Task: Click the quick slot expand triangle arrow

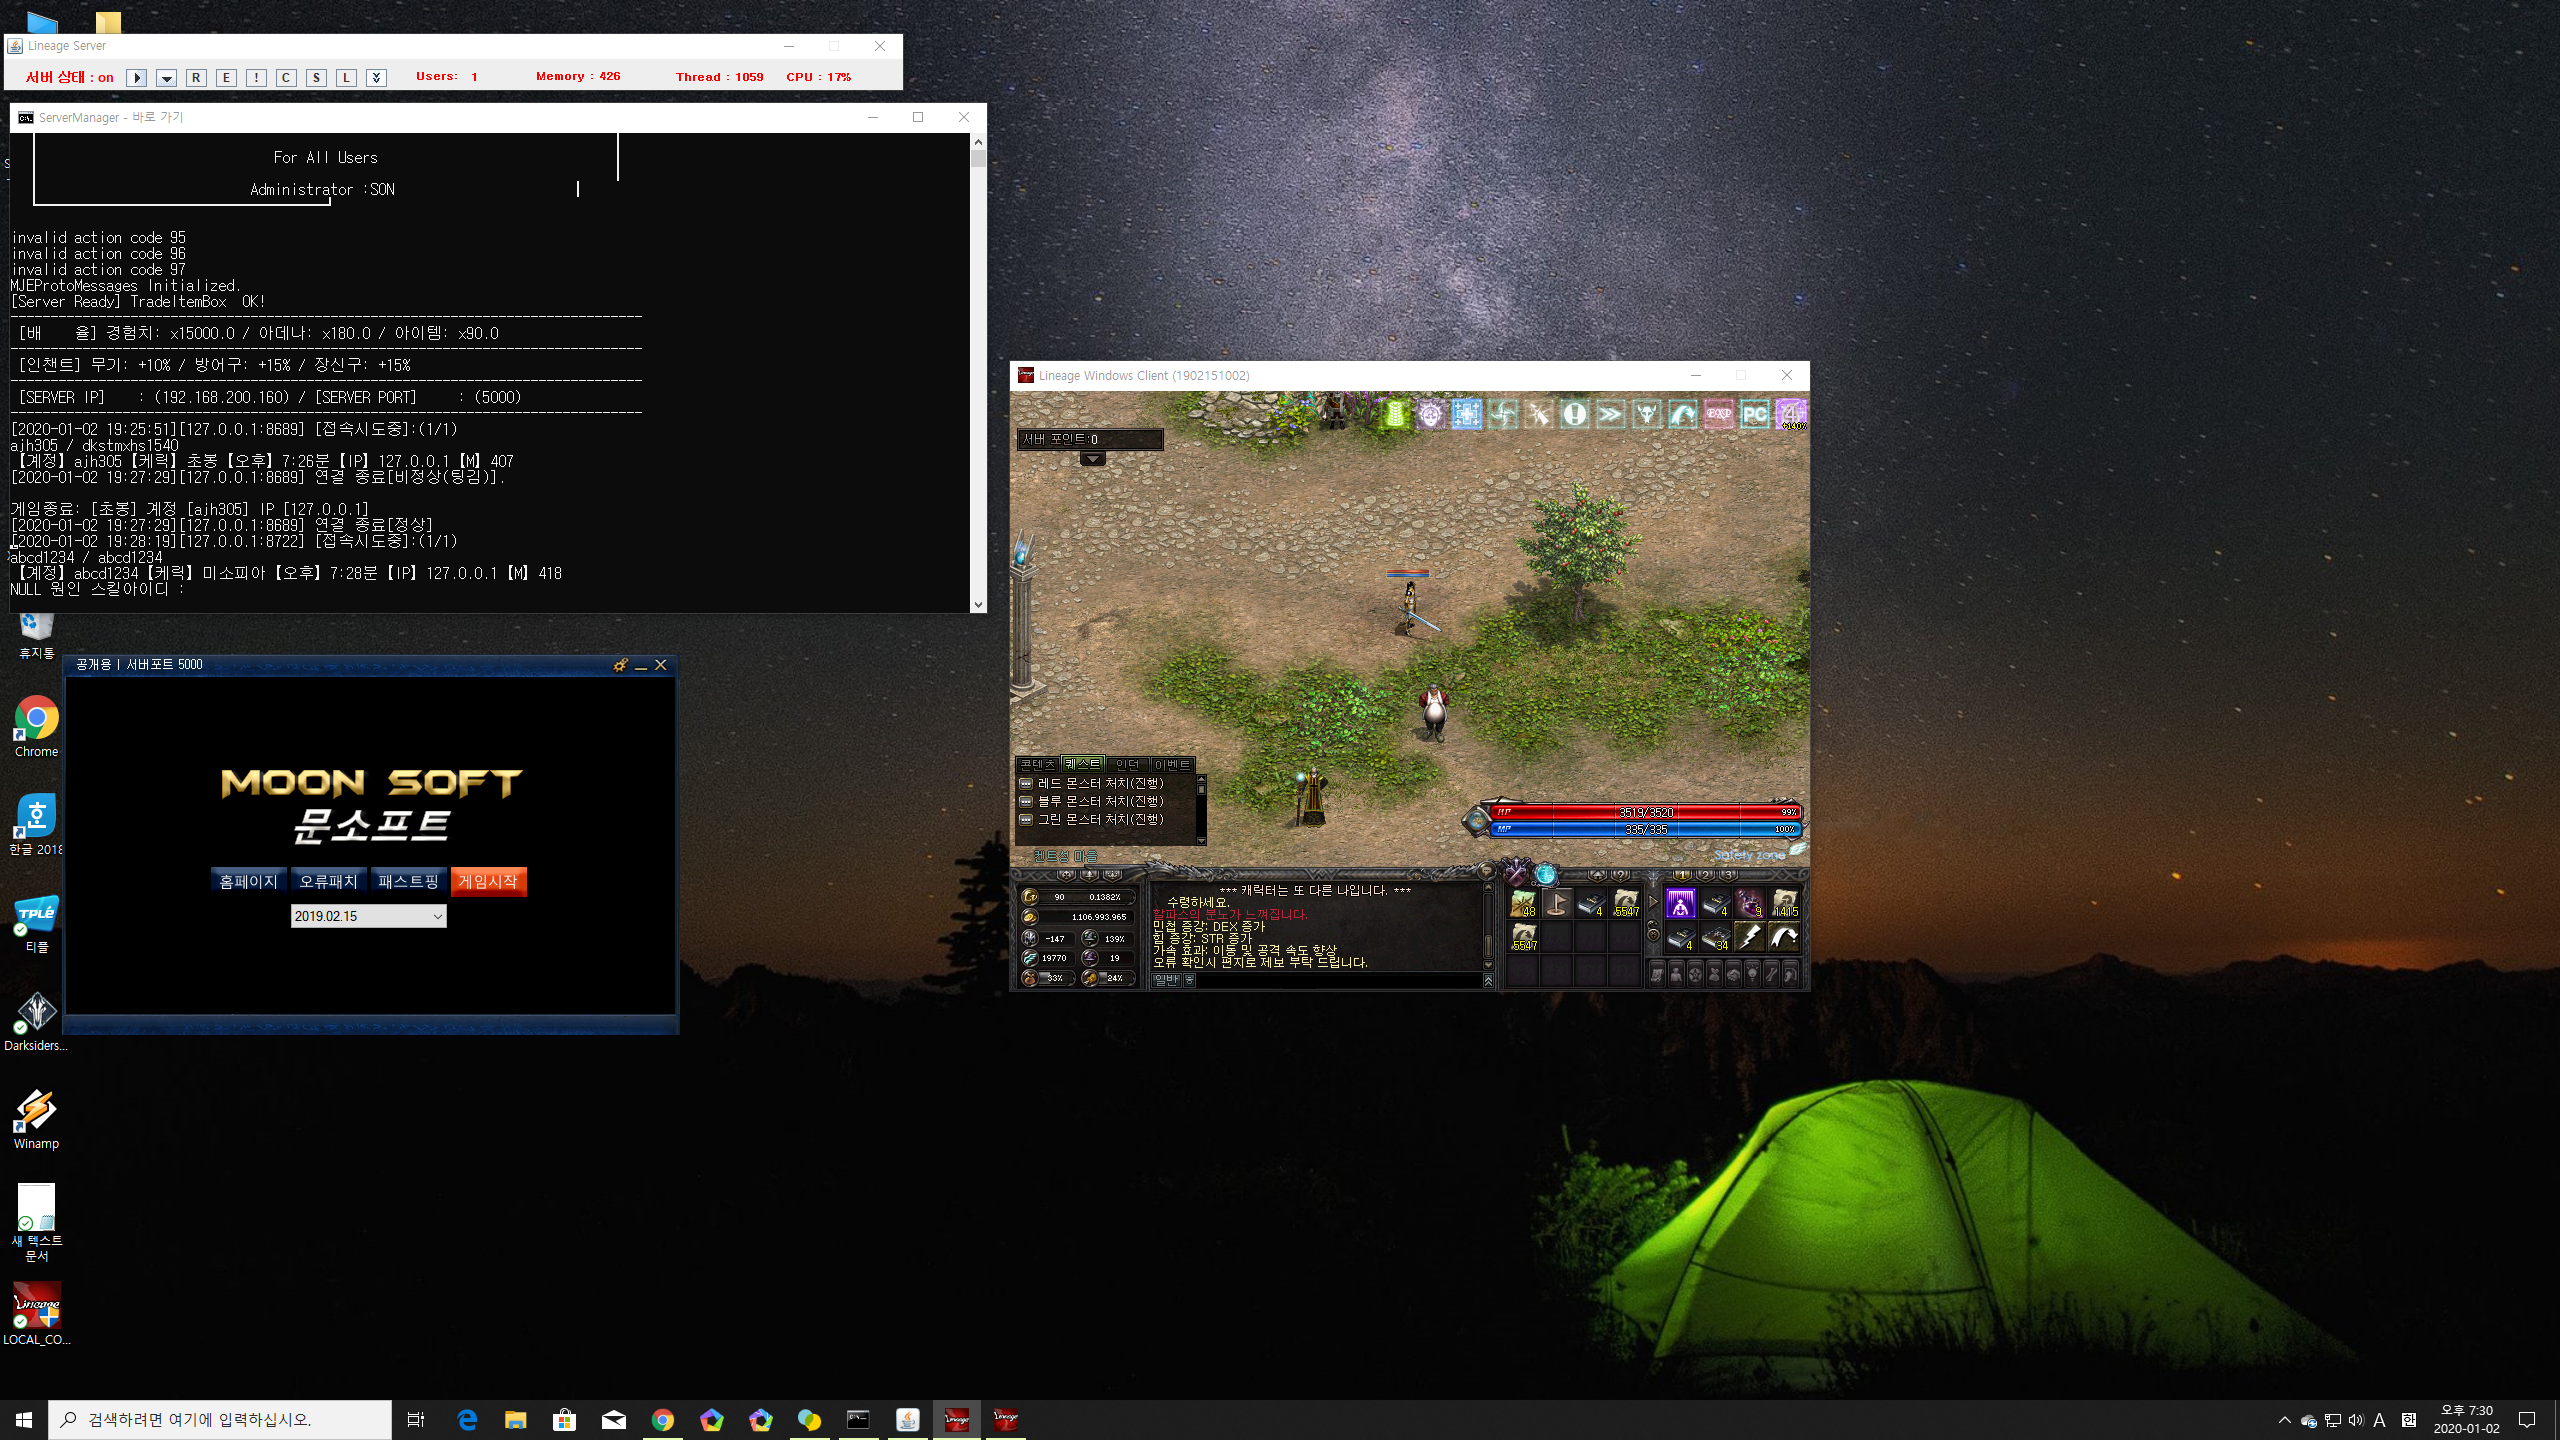Action: point(1653,902)
